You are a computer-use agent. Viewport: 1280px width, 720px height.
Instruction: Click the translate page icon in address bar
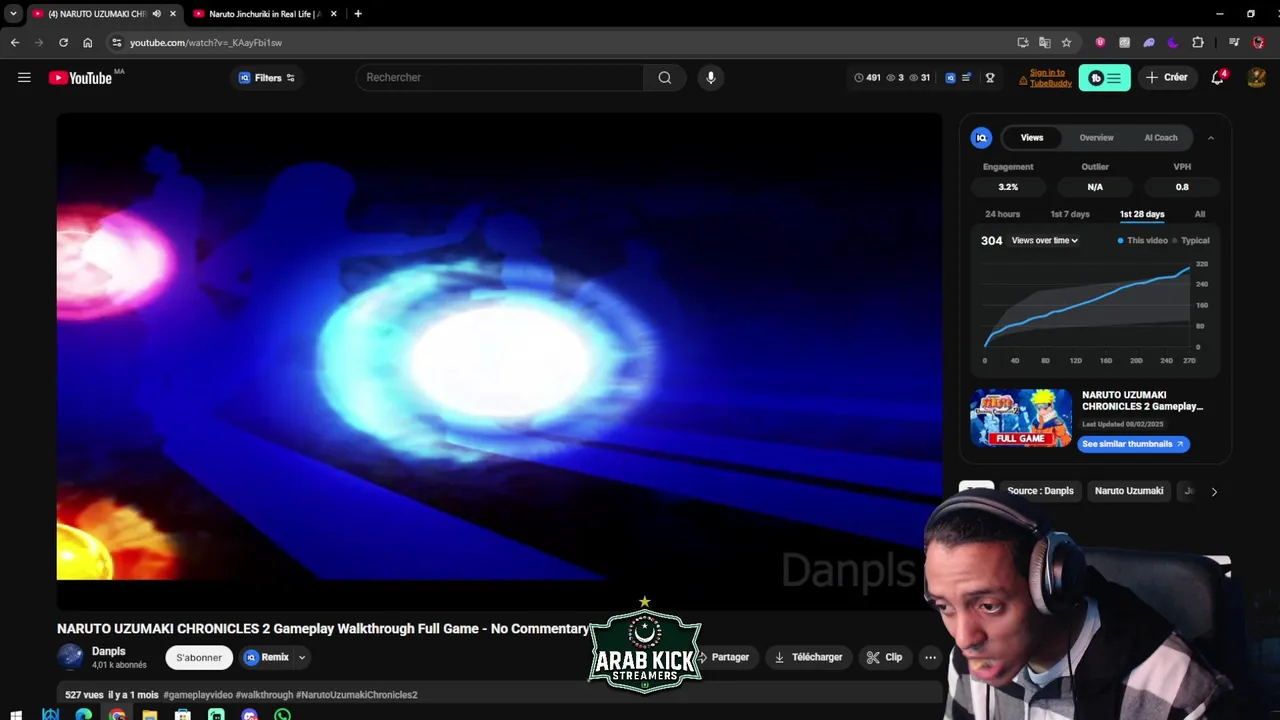[1045, 42]
